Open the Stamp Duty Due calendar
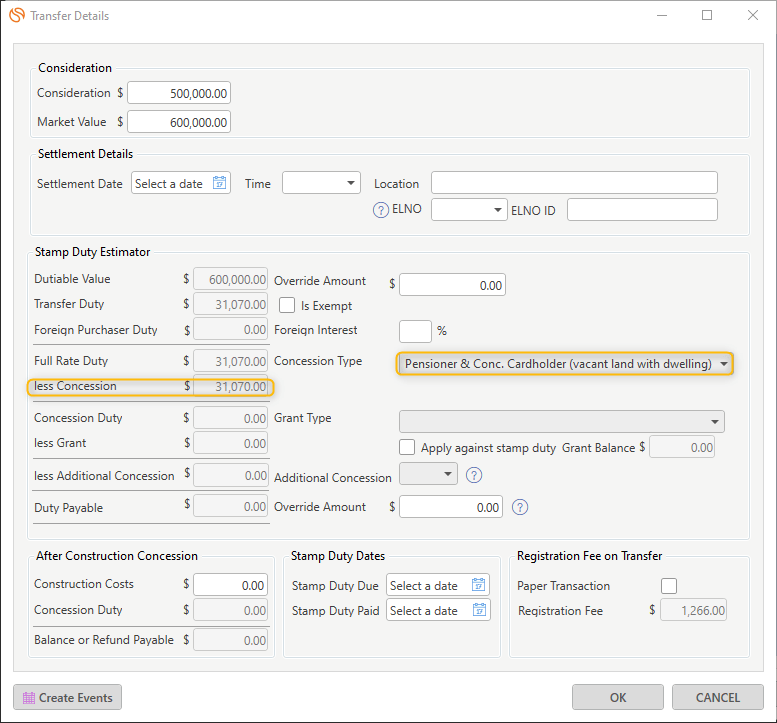This screenshot has width=777, height=723. [x=479, y=586]
